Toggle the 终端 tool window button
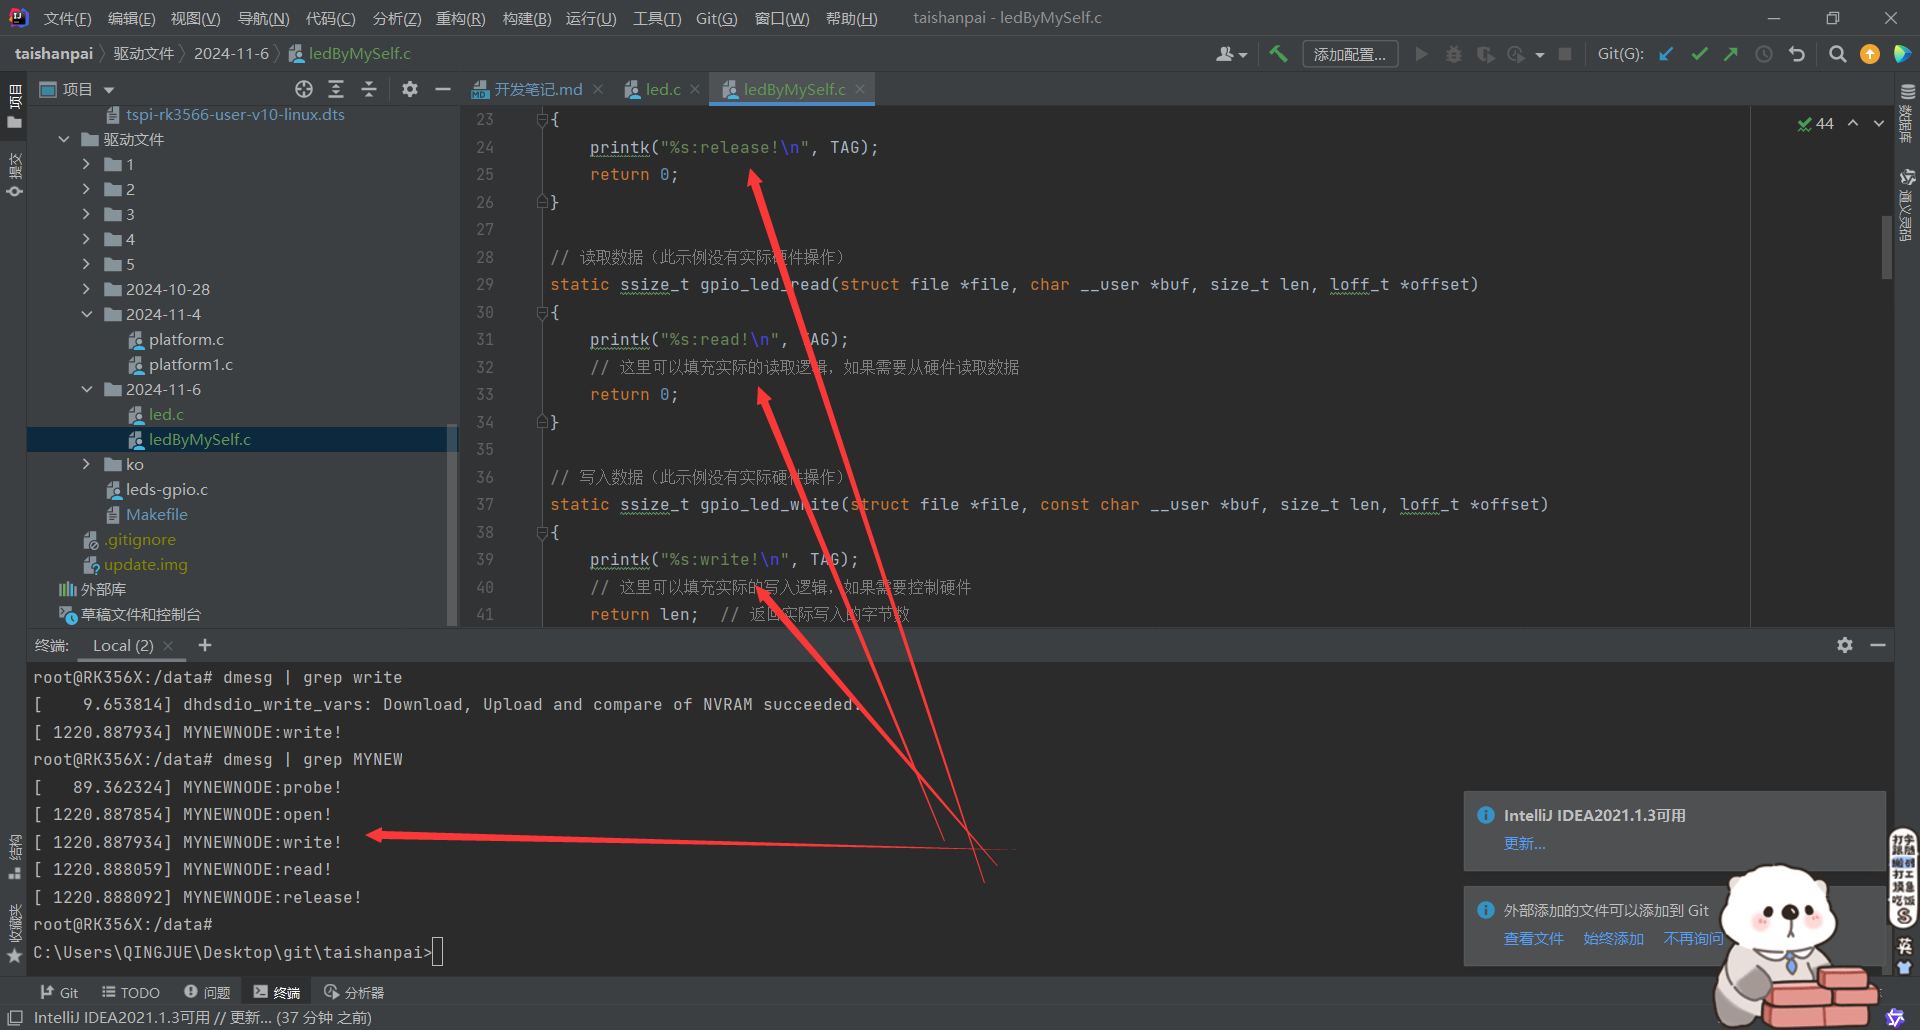This screenshot has width=1920, height=1030. tap(277, 992)
